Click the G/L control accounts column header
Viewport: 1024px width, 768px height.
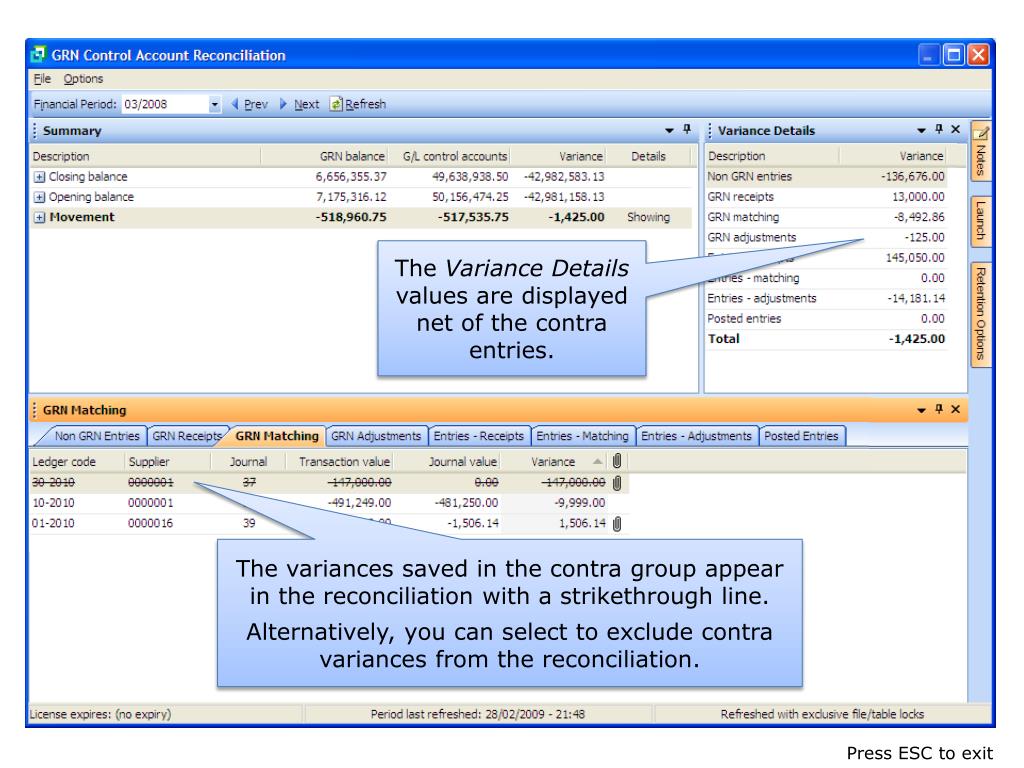coord(455,157)
